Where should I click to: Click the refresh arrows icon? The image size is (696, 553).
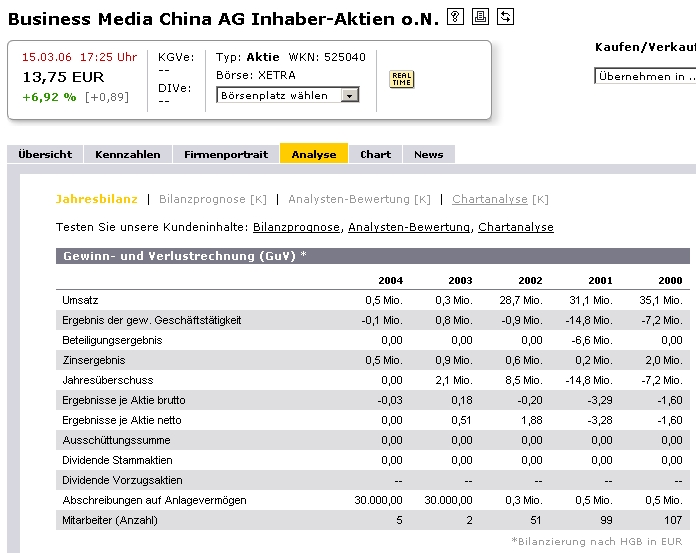pyautogui.click(x=505, y=16)
